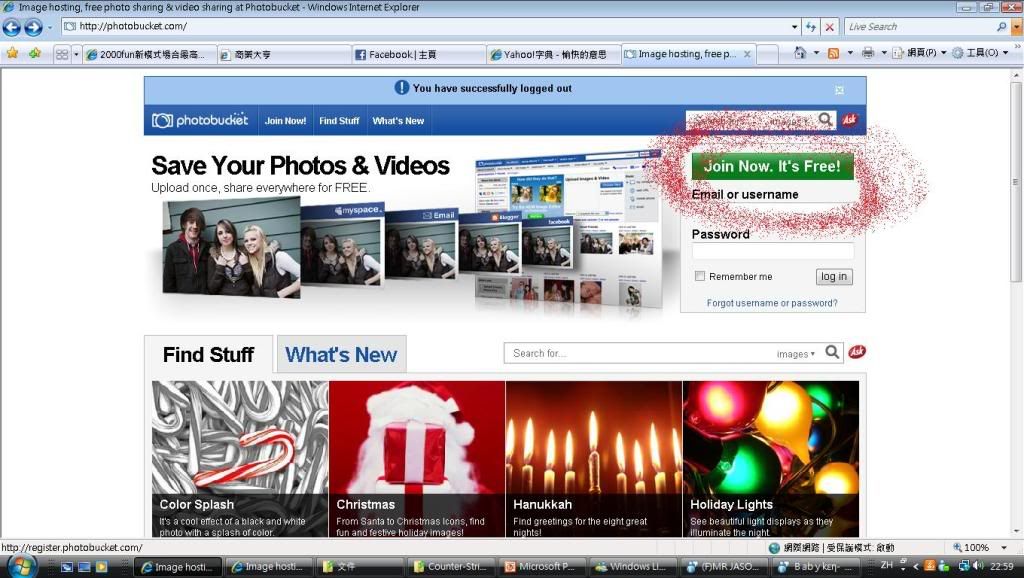Go forward with the browser Forward arrow
Screen dimensions: 1024x578
pyautogui.click(x=33, y=27)
